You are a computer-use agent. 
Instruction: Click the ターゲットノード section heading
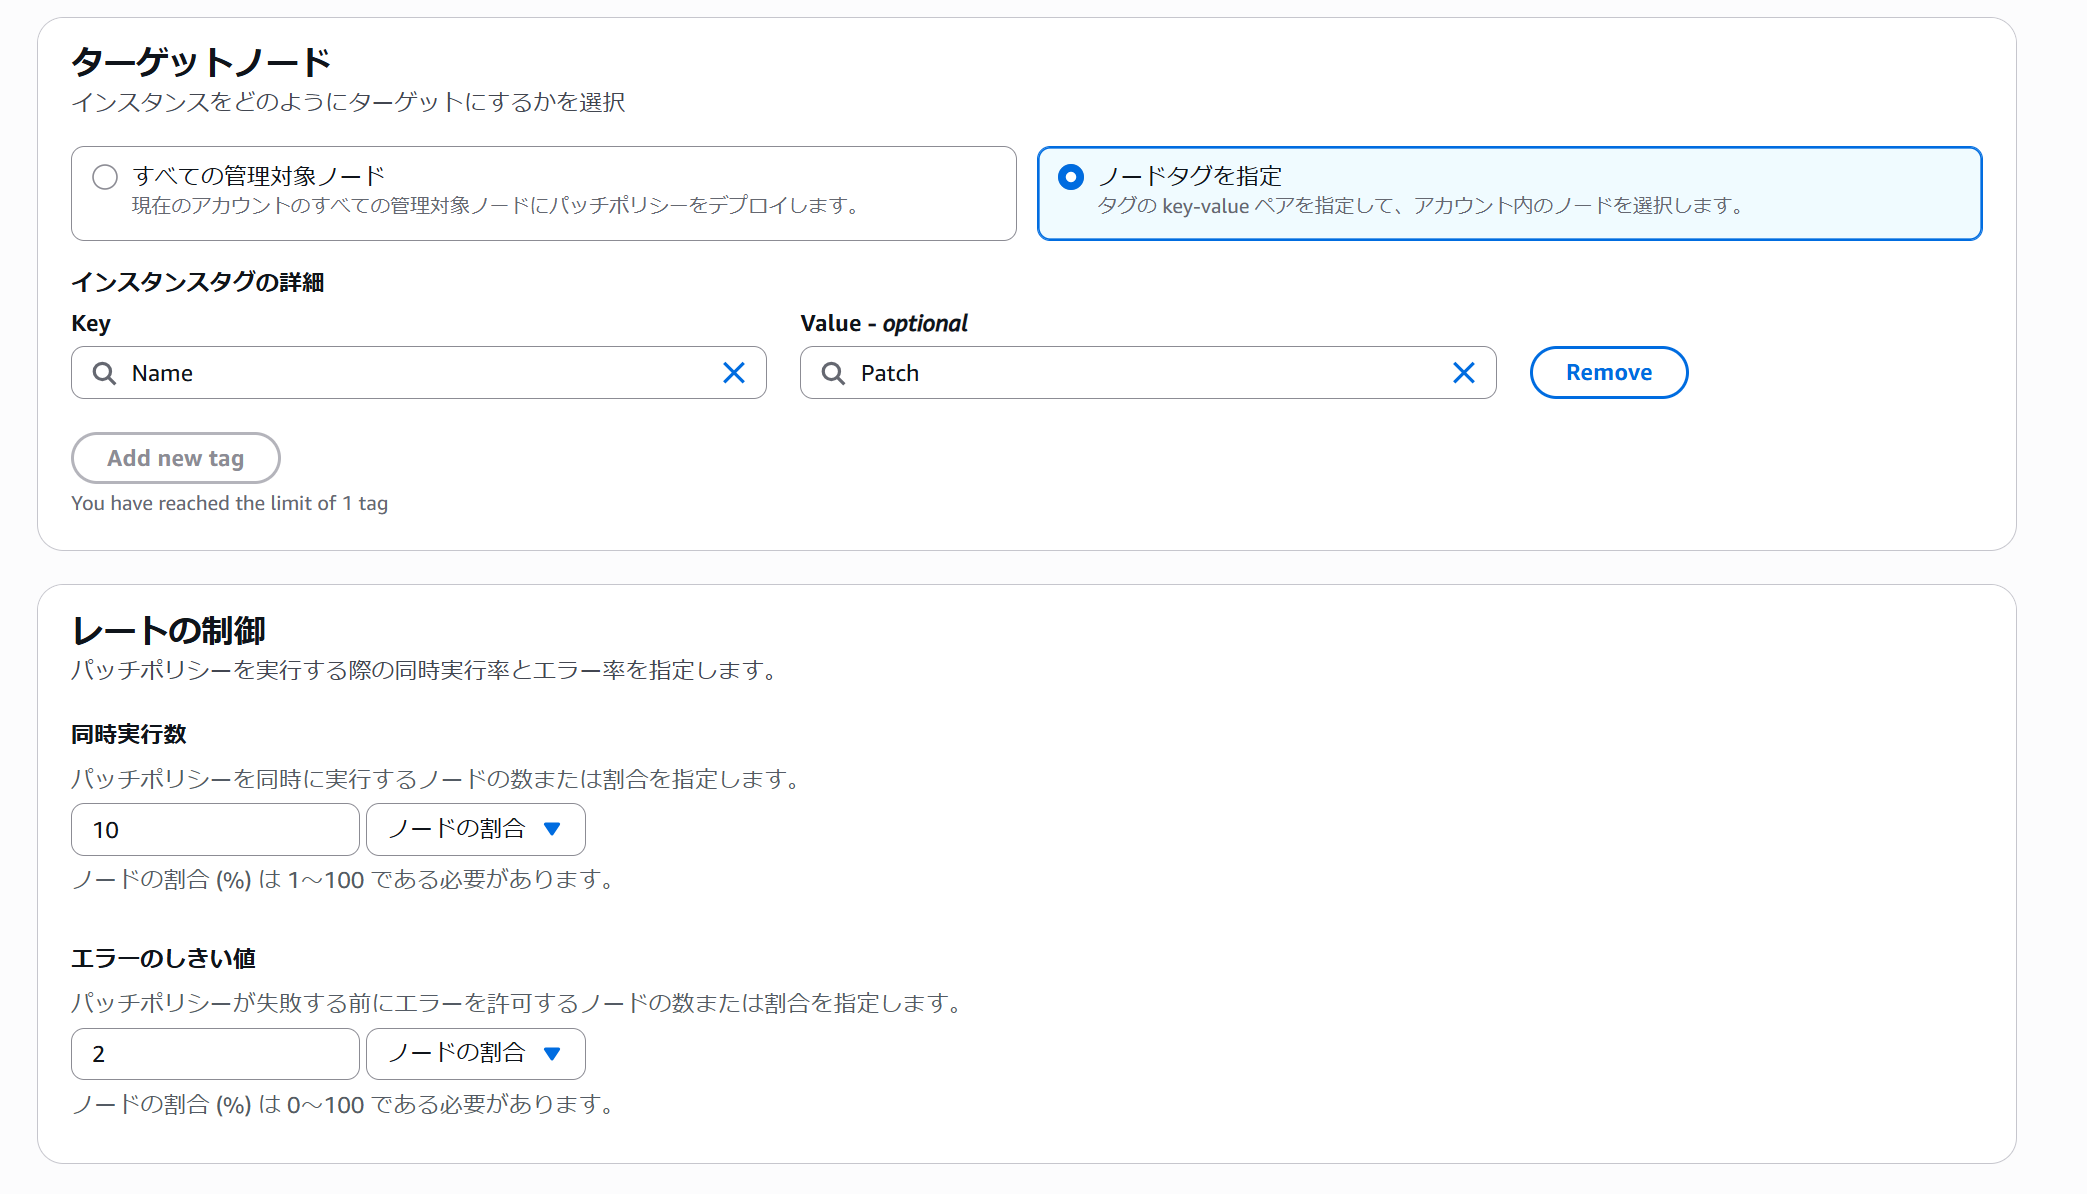201,62
